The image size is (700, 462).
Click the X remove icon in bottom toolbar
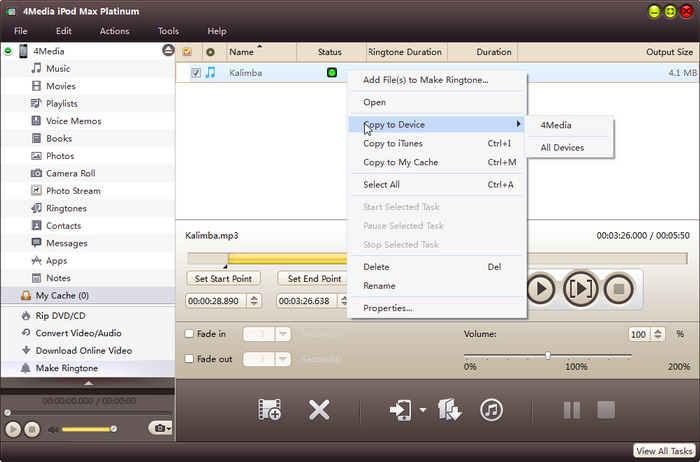(x=319, y=409)
